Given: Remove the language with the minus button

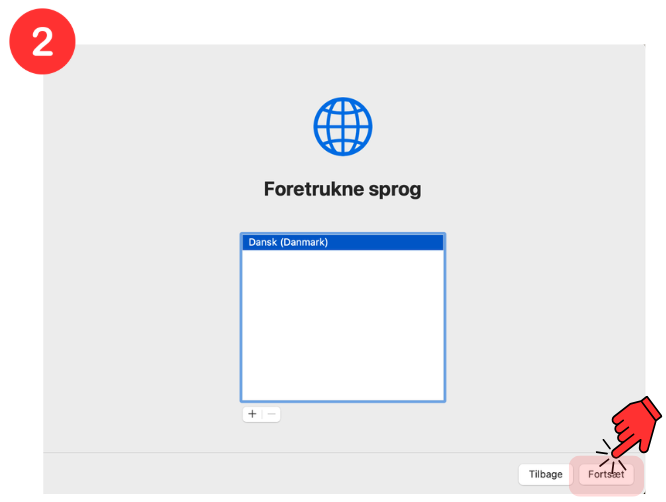Looking at the screenshot, I should [271, 414].
